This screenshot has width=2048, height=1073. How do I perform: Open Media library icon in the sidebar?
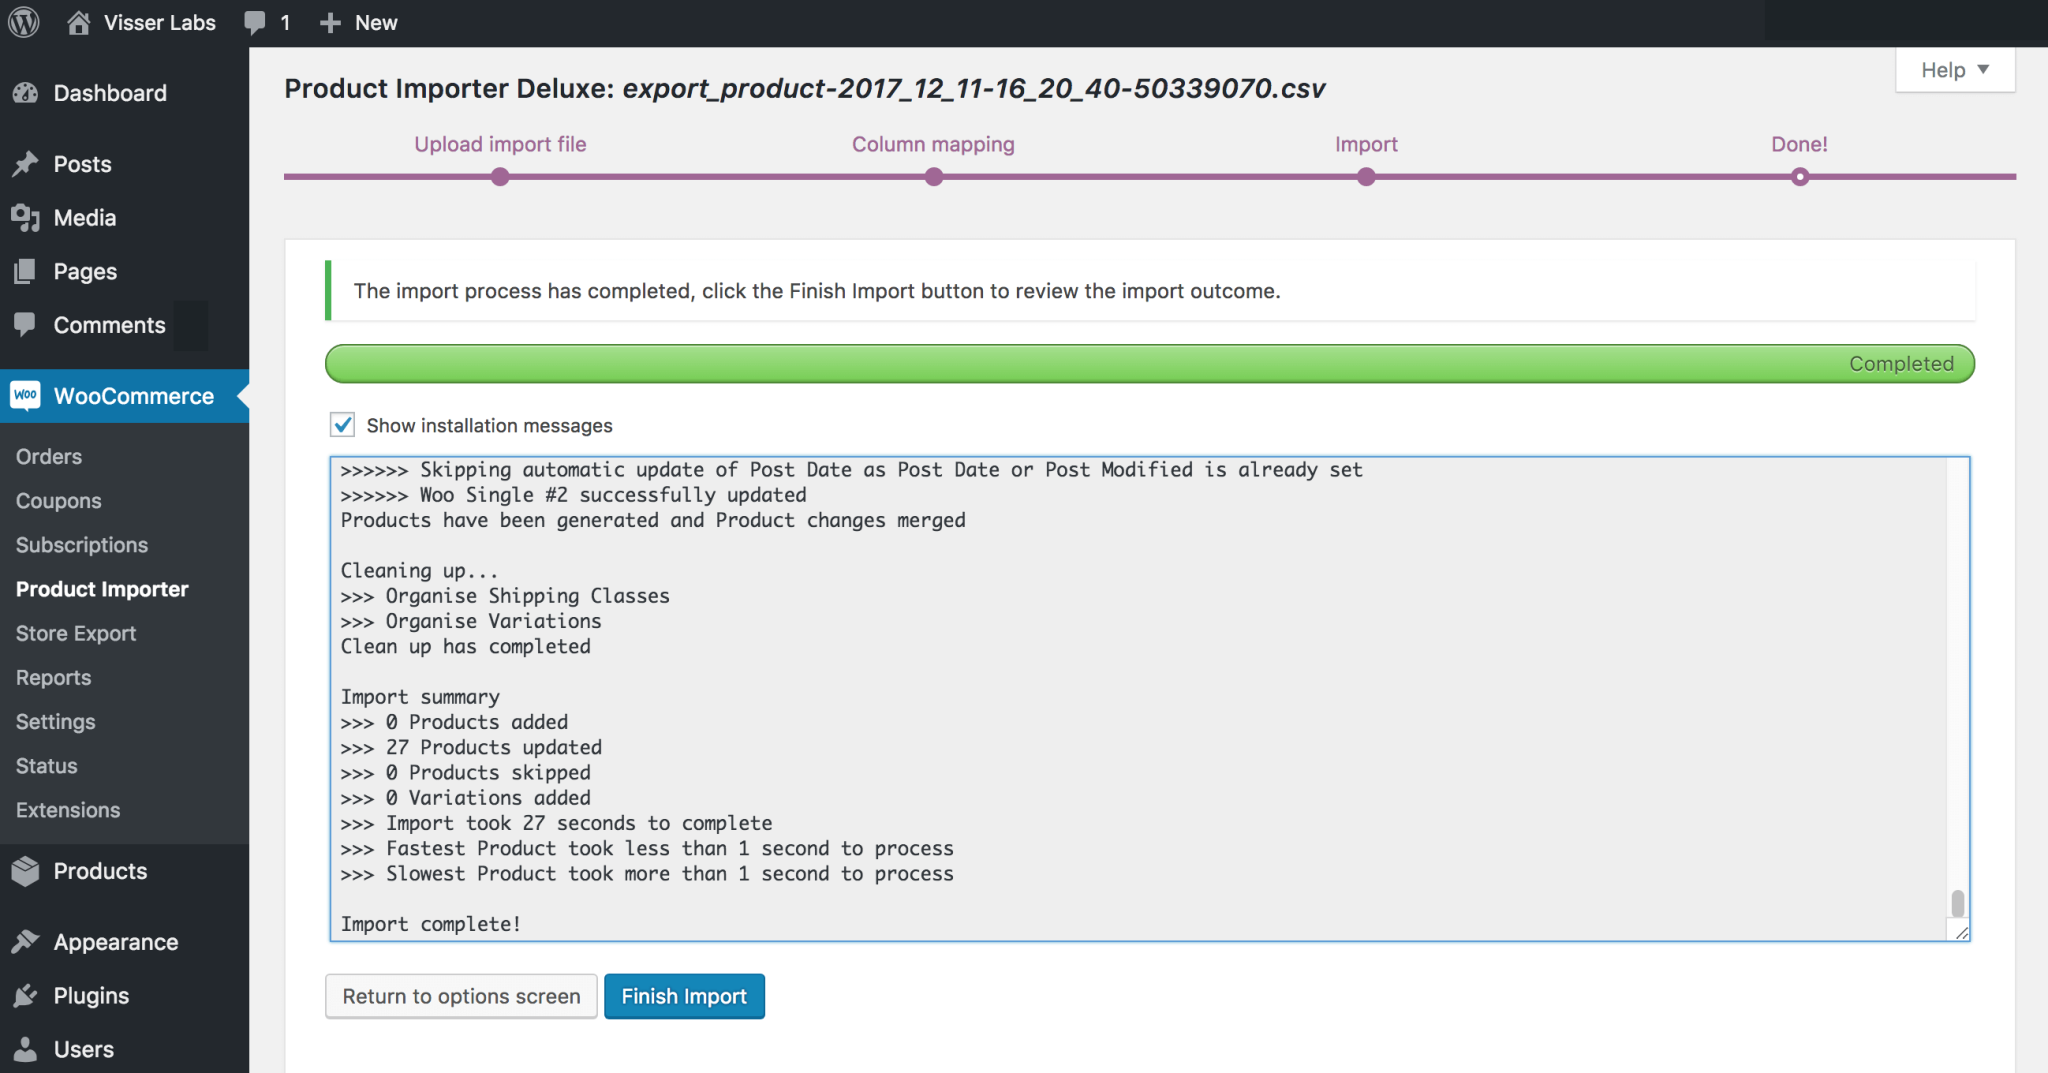(x=26, y=218)
